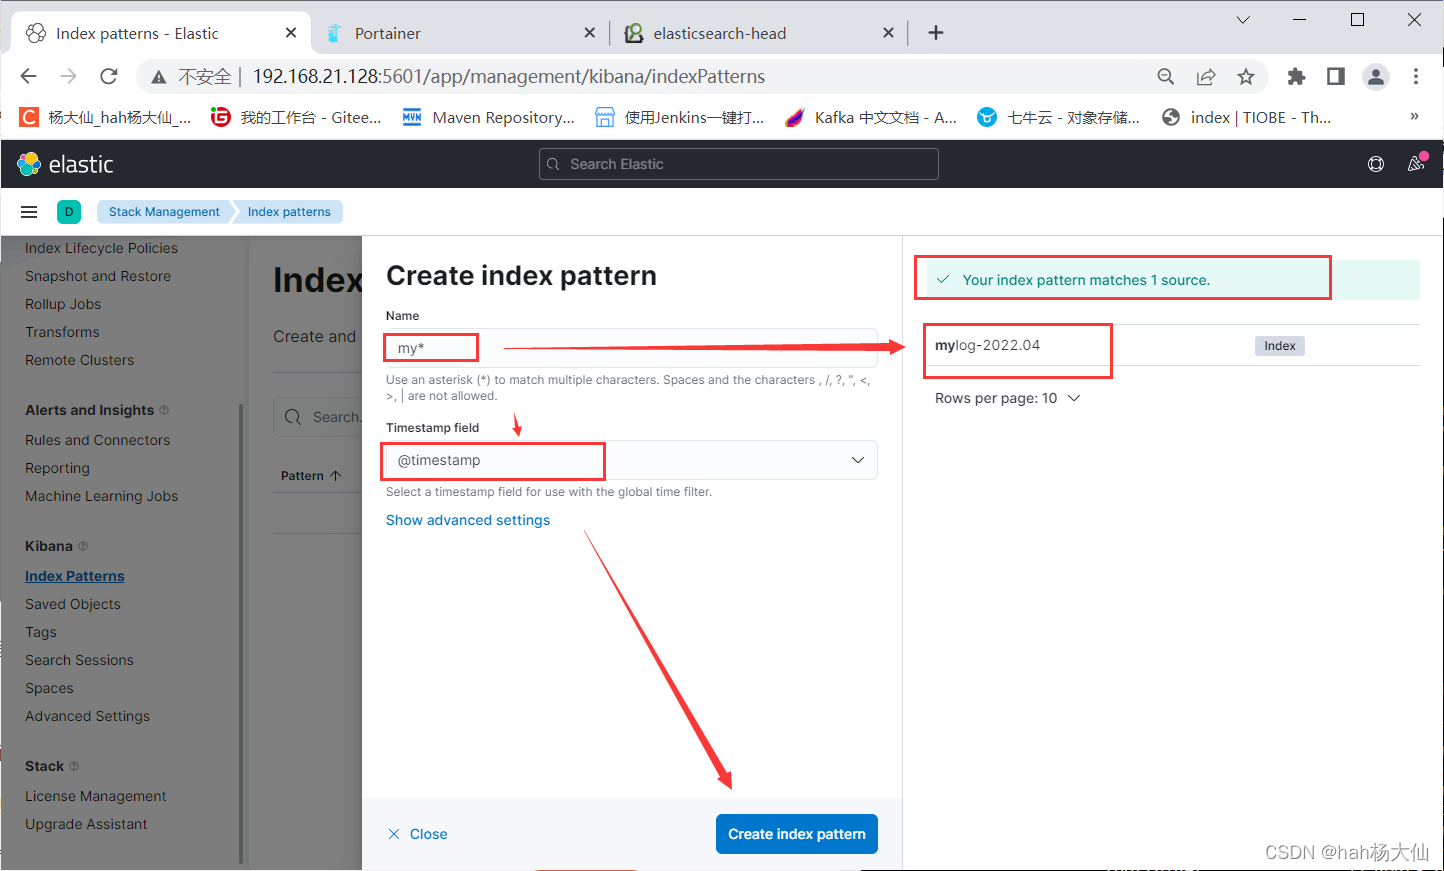Open Rules and Connectors

pyautogui.click(x=97, y=440)
